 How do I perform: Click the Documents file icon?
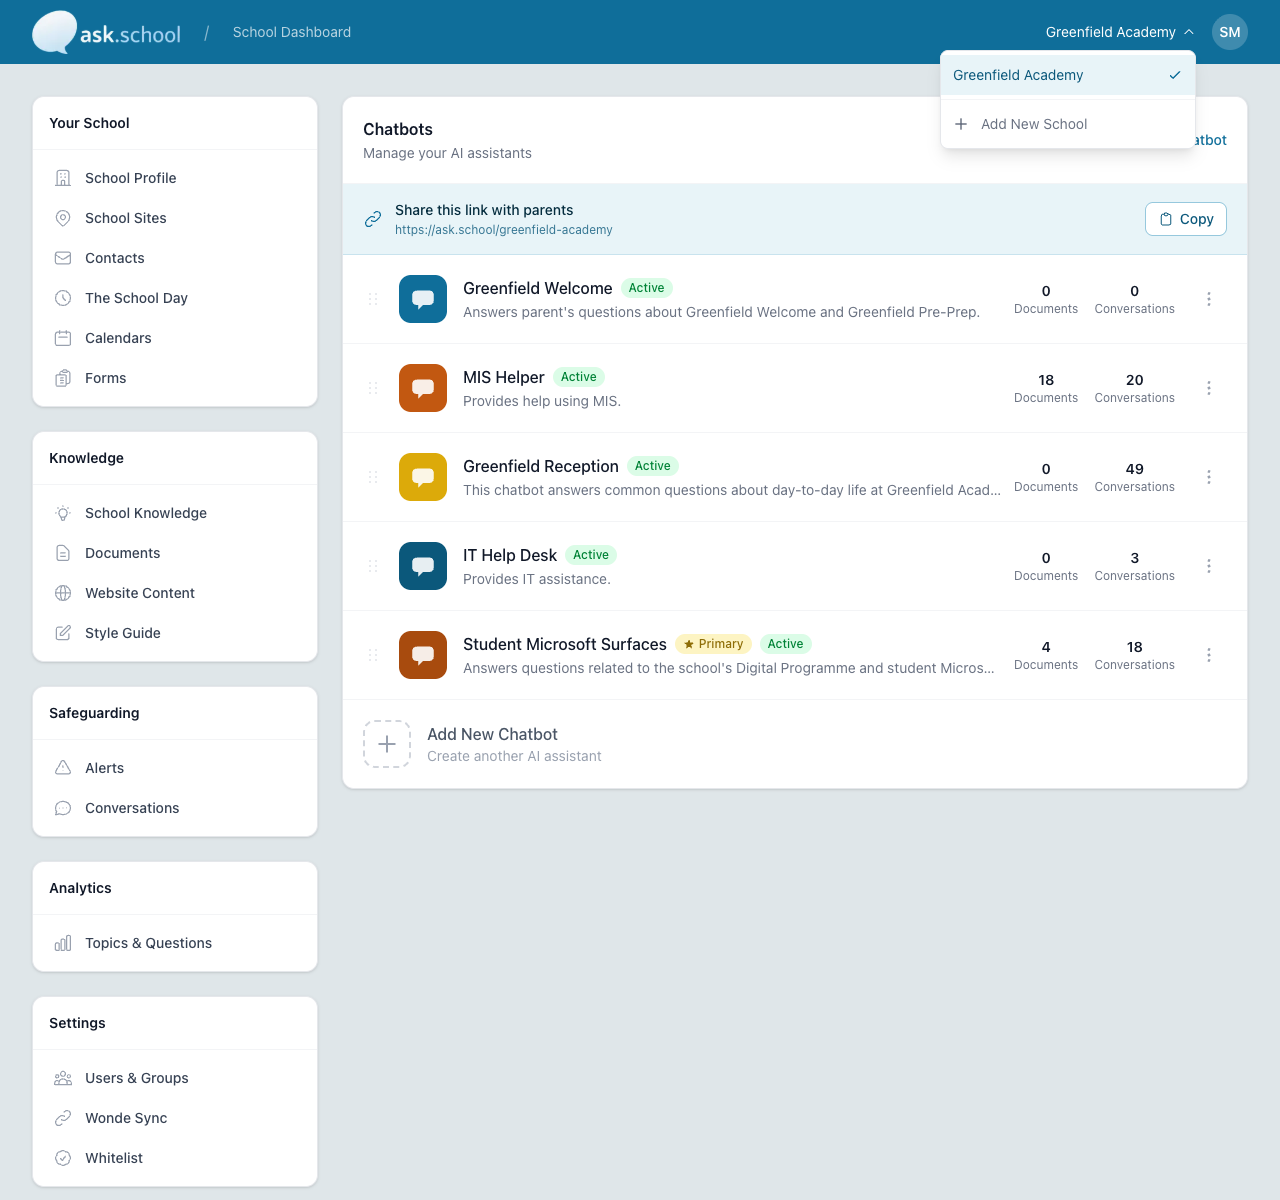[x=63, y=553]
